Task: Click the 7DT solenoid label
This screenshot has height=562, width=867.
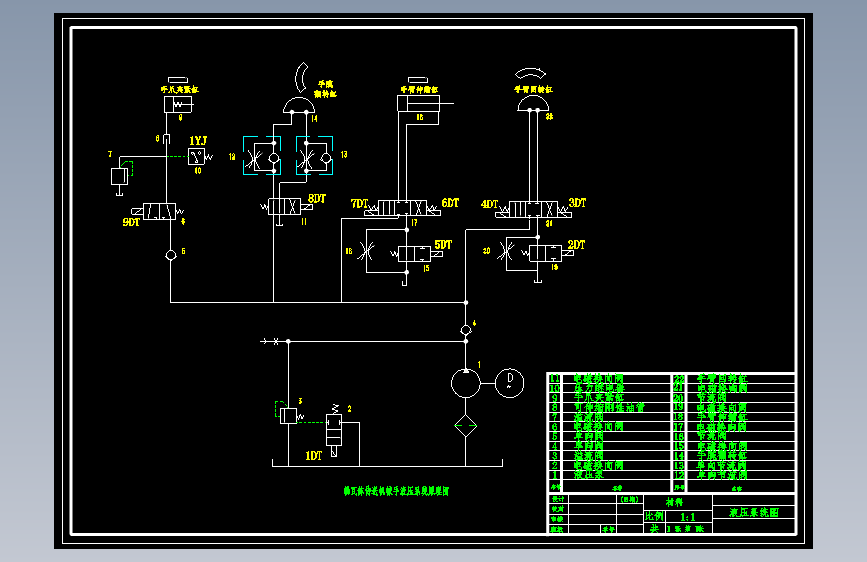Action: tap(359, 204)
